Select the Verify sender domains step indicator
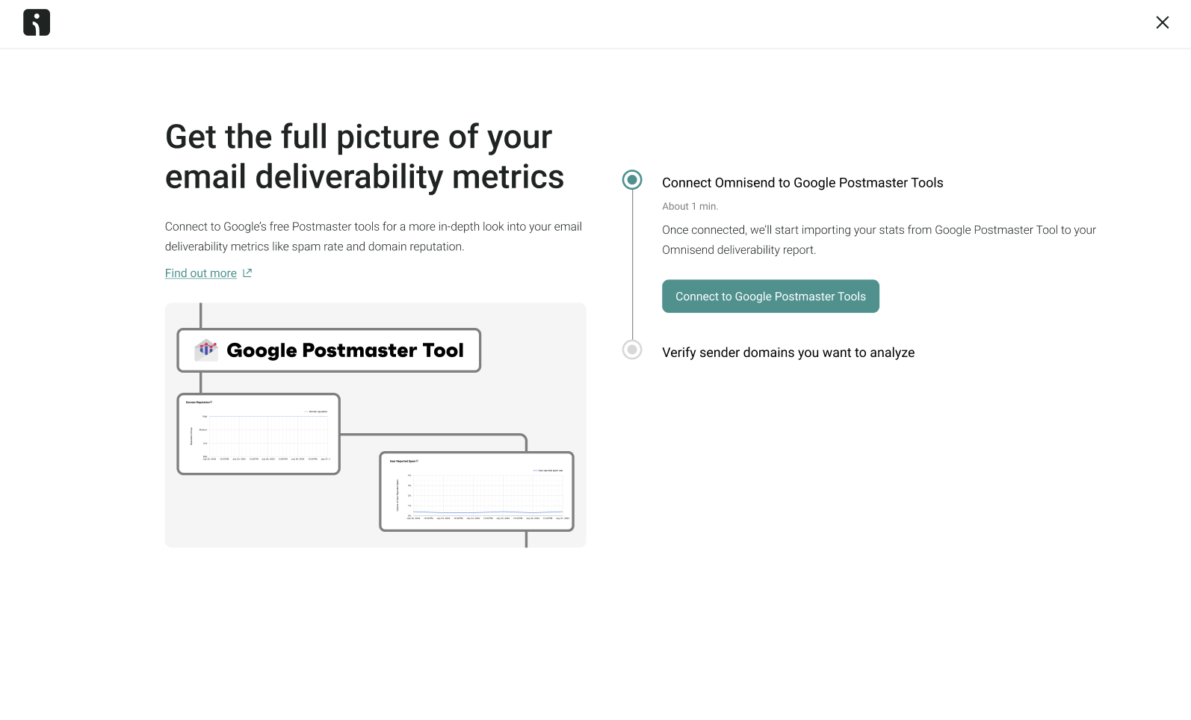This screenshot has width=1191, height=720. 632,349
